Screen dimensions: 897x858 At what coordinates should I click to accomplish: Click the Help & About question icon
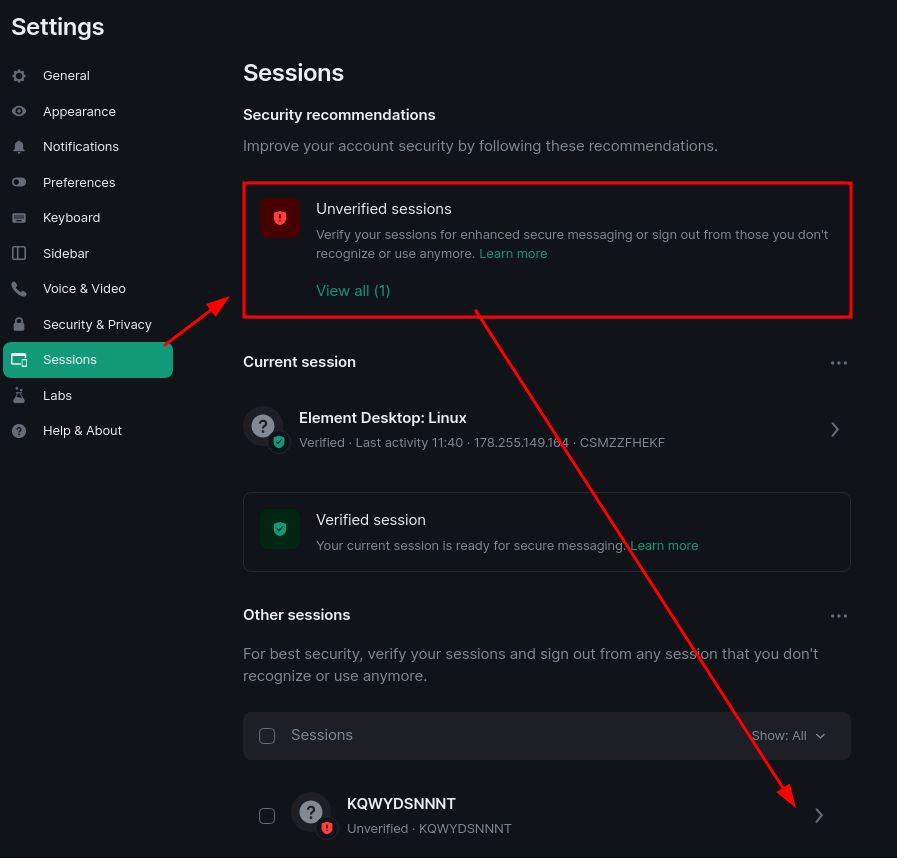19,431
